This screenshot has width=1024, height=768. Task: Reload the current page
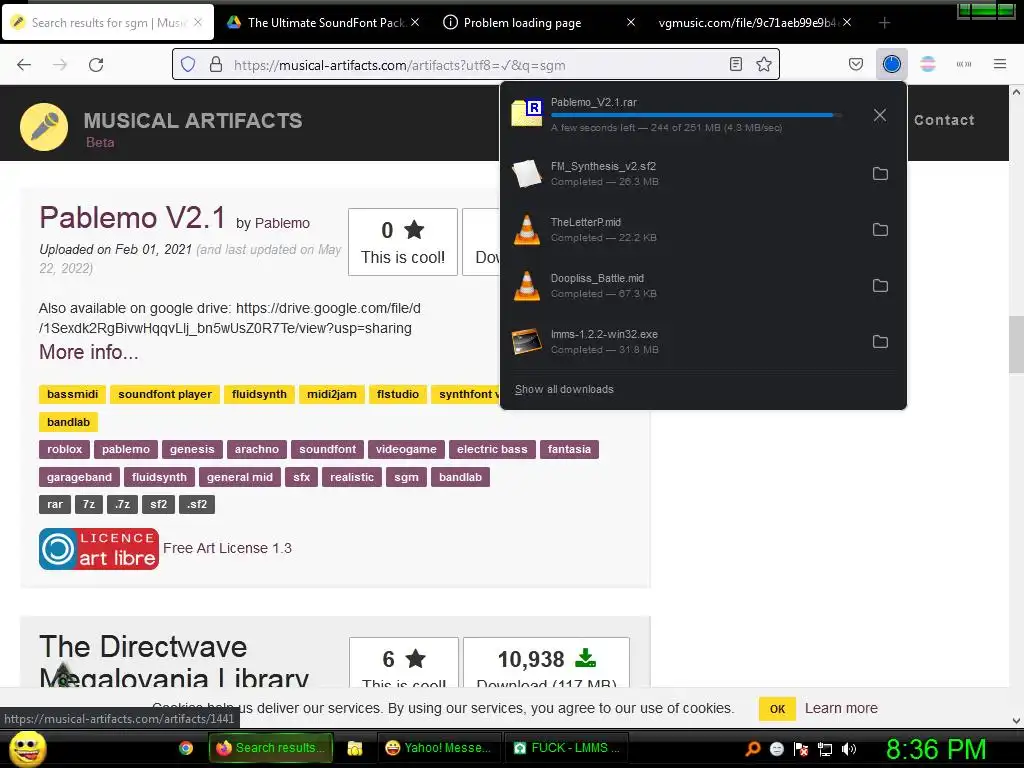coord(96,65)
